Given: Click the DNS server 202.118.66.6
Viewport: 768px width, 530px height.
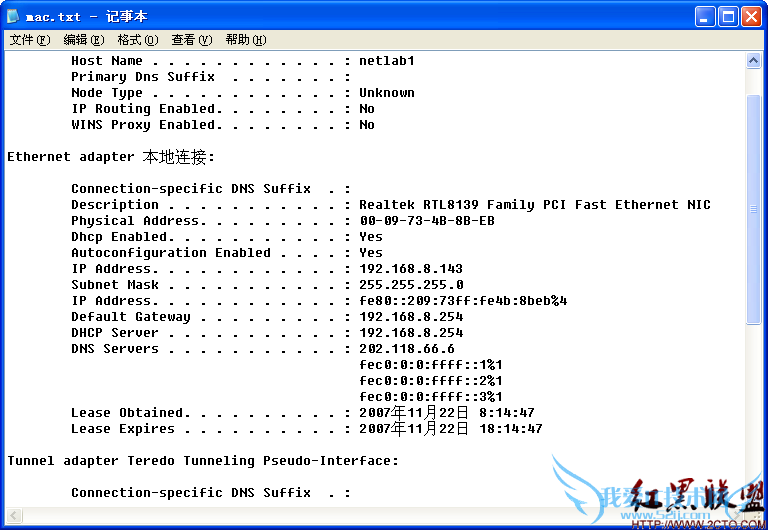Looking at the screenshot, I should click(x=407, y=349).
